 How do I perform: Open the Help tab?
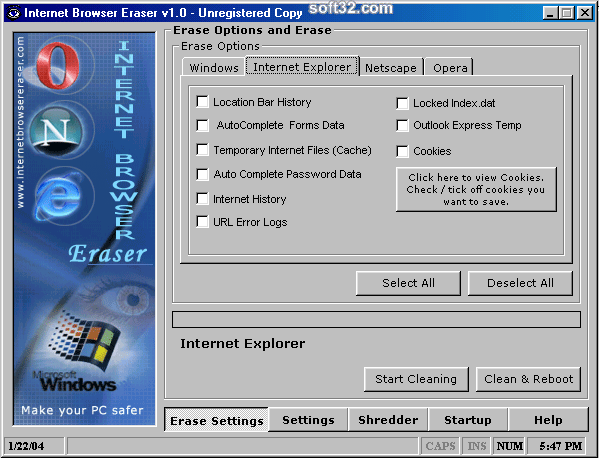(548, 420)
